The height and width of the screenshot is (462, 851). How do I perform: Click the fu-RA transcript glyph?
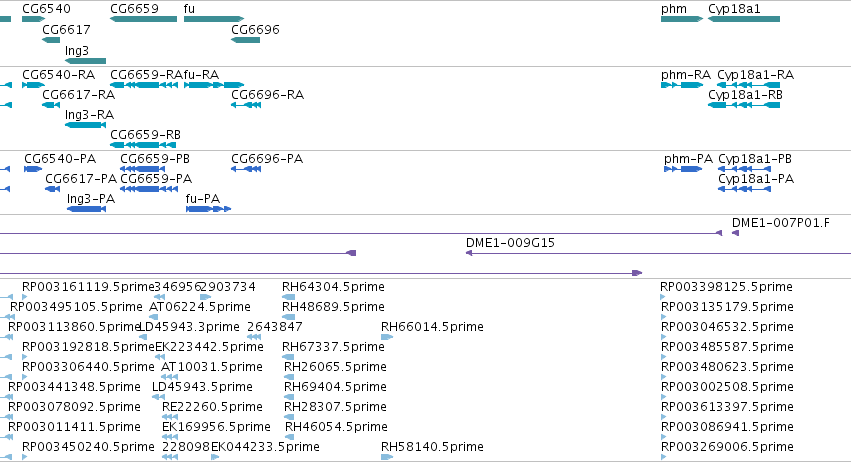pyautogui.click(x=214, y=85)
